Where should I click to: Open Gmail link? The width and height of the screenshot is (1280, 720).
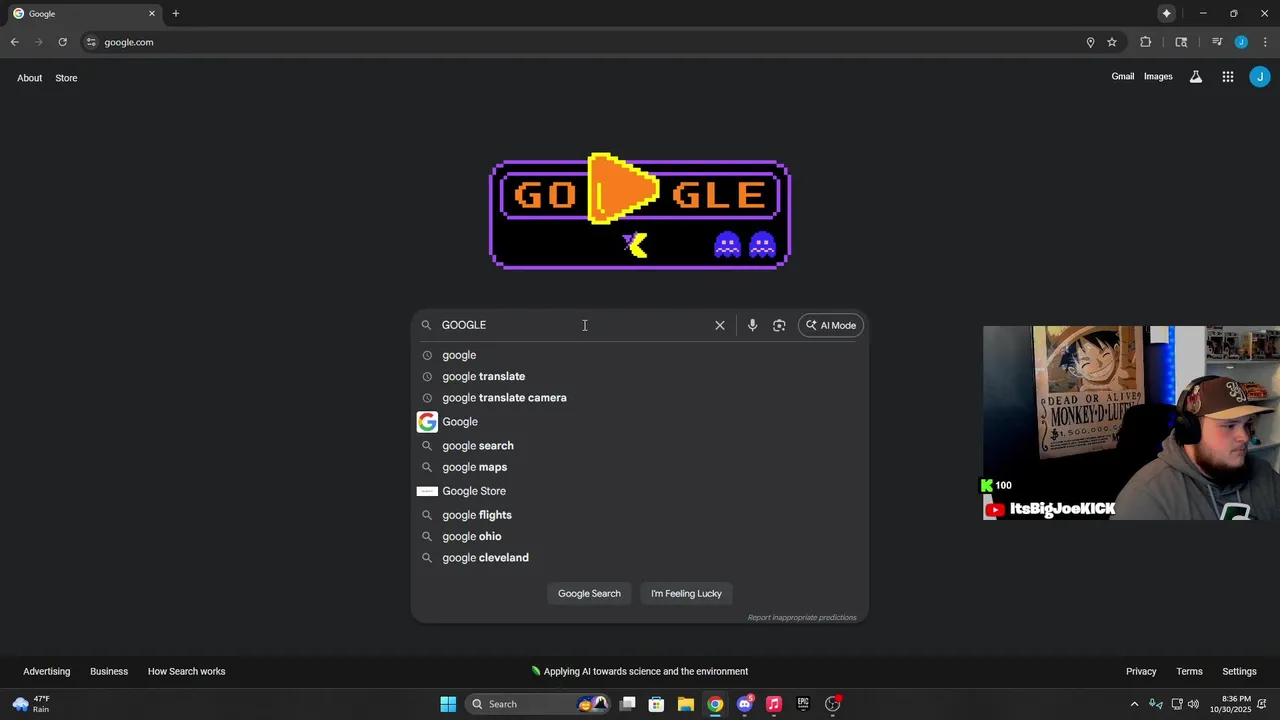point(1123,77)
